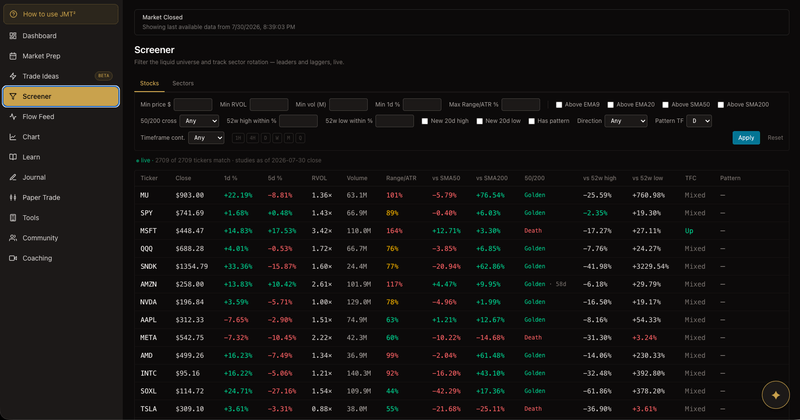
Task: Click the Tools icon in sidebar
Action: [13, 218]
